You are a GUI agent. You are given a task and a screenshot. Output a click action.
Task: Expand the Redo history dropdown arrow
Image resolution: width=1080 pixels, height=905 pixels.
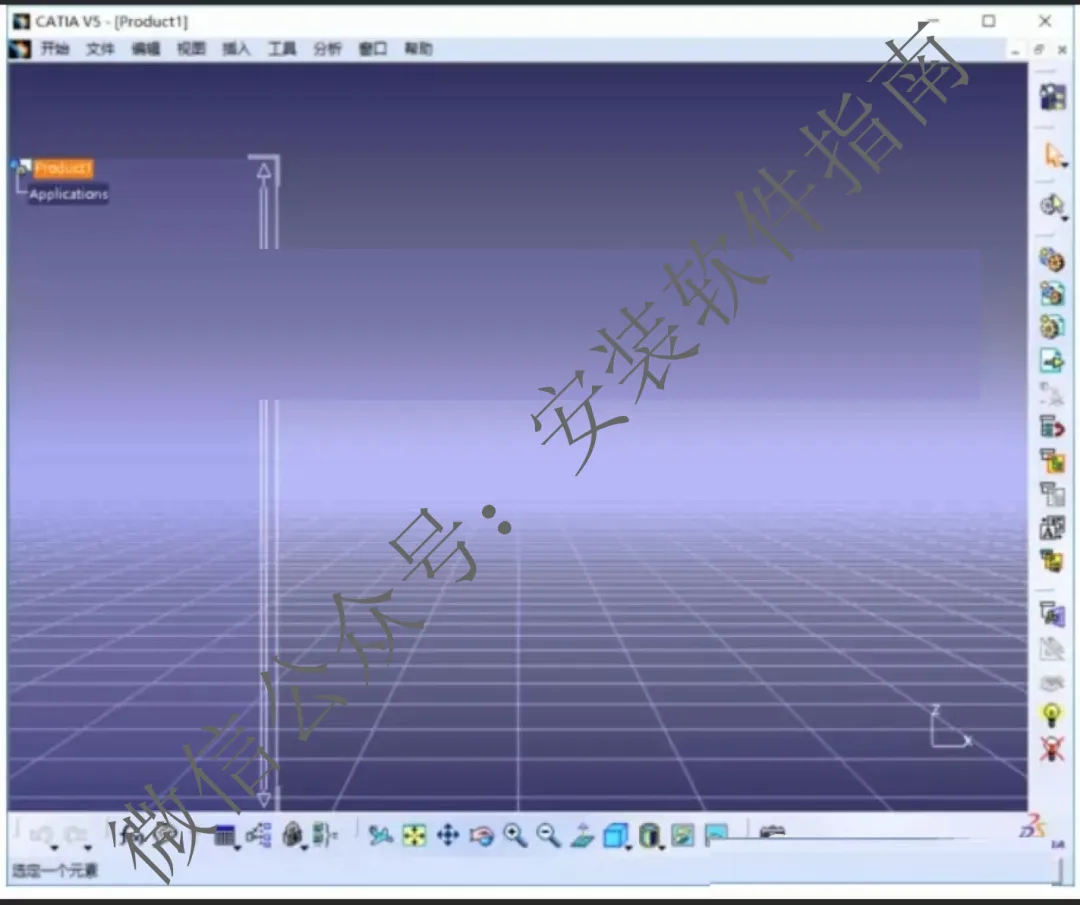(88, 848)
